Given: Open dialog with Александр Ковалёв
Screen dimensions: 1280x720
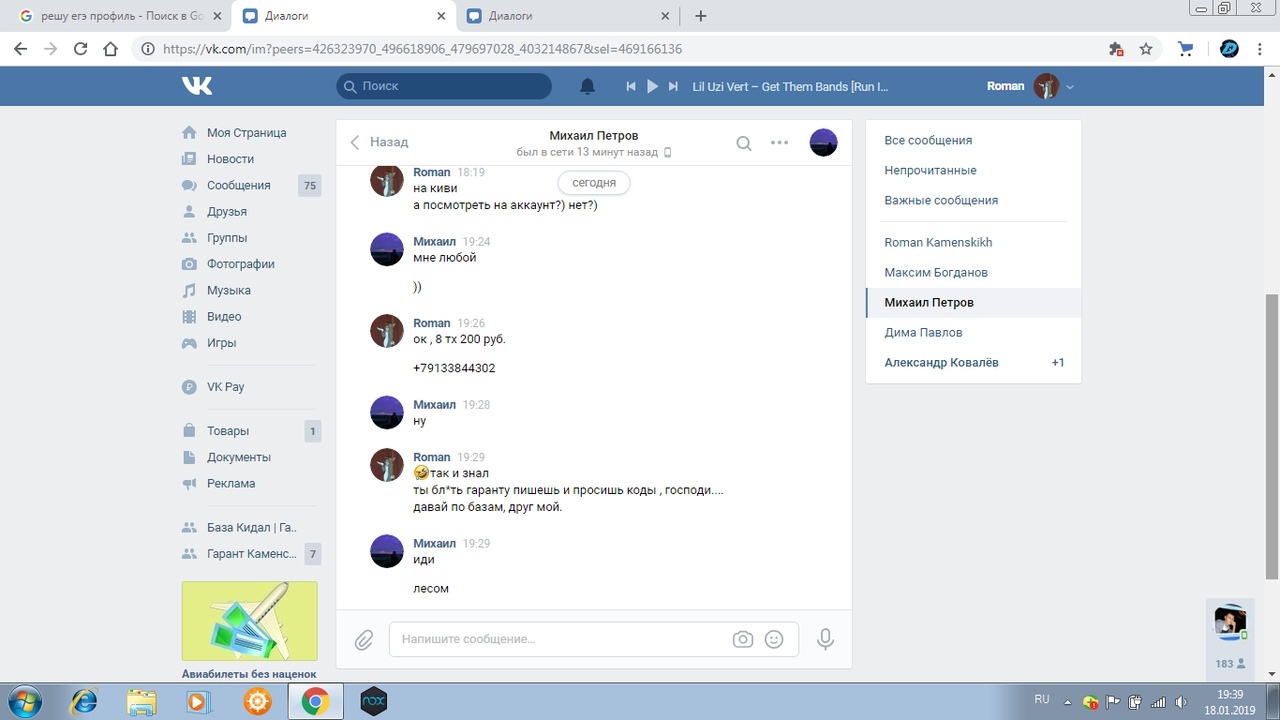Looking at the screenshot, I should click(x=941, y=362).
